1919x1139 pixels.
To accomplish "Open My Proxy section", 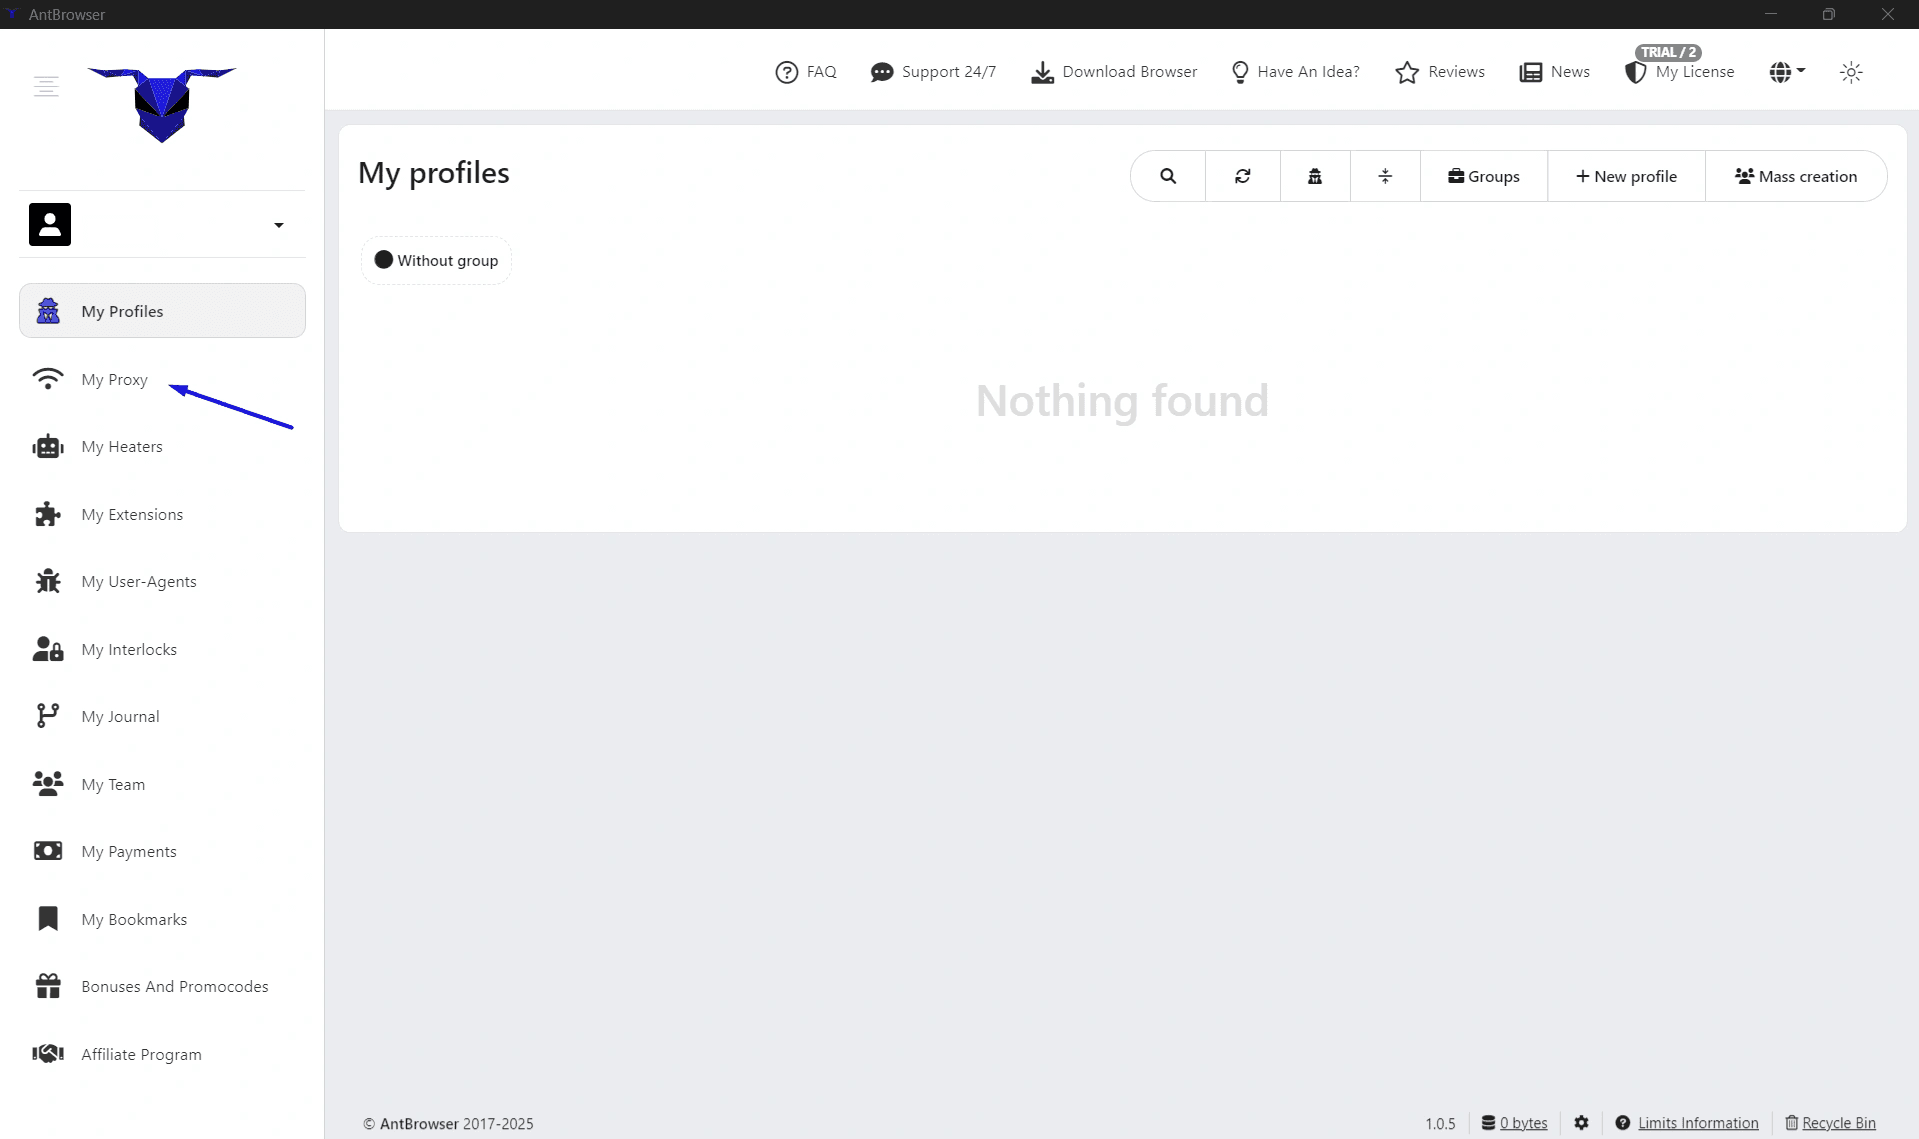I will (114, 379).
